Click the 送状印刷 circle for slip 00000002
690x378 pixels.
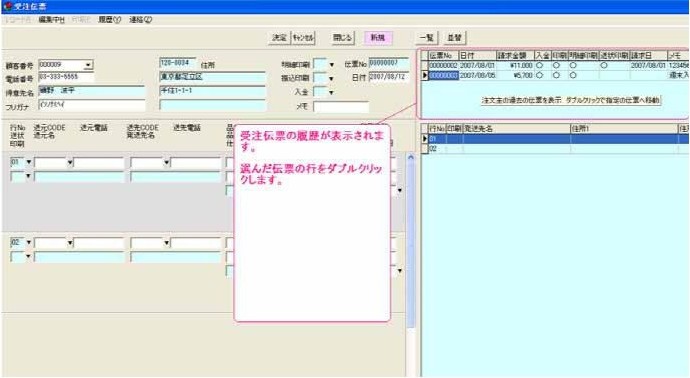pyautogui.click(x=604, y=65)
